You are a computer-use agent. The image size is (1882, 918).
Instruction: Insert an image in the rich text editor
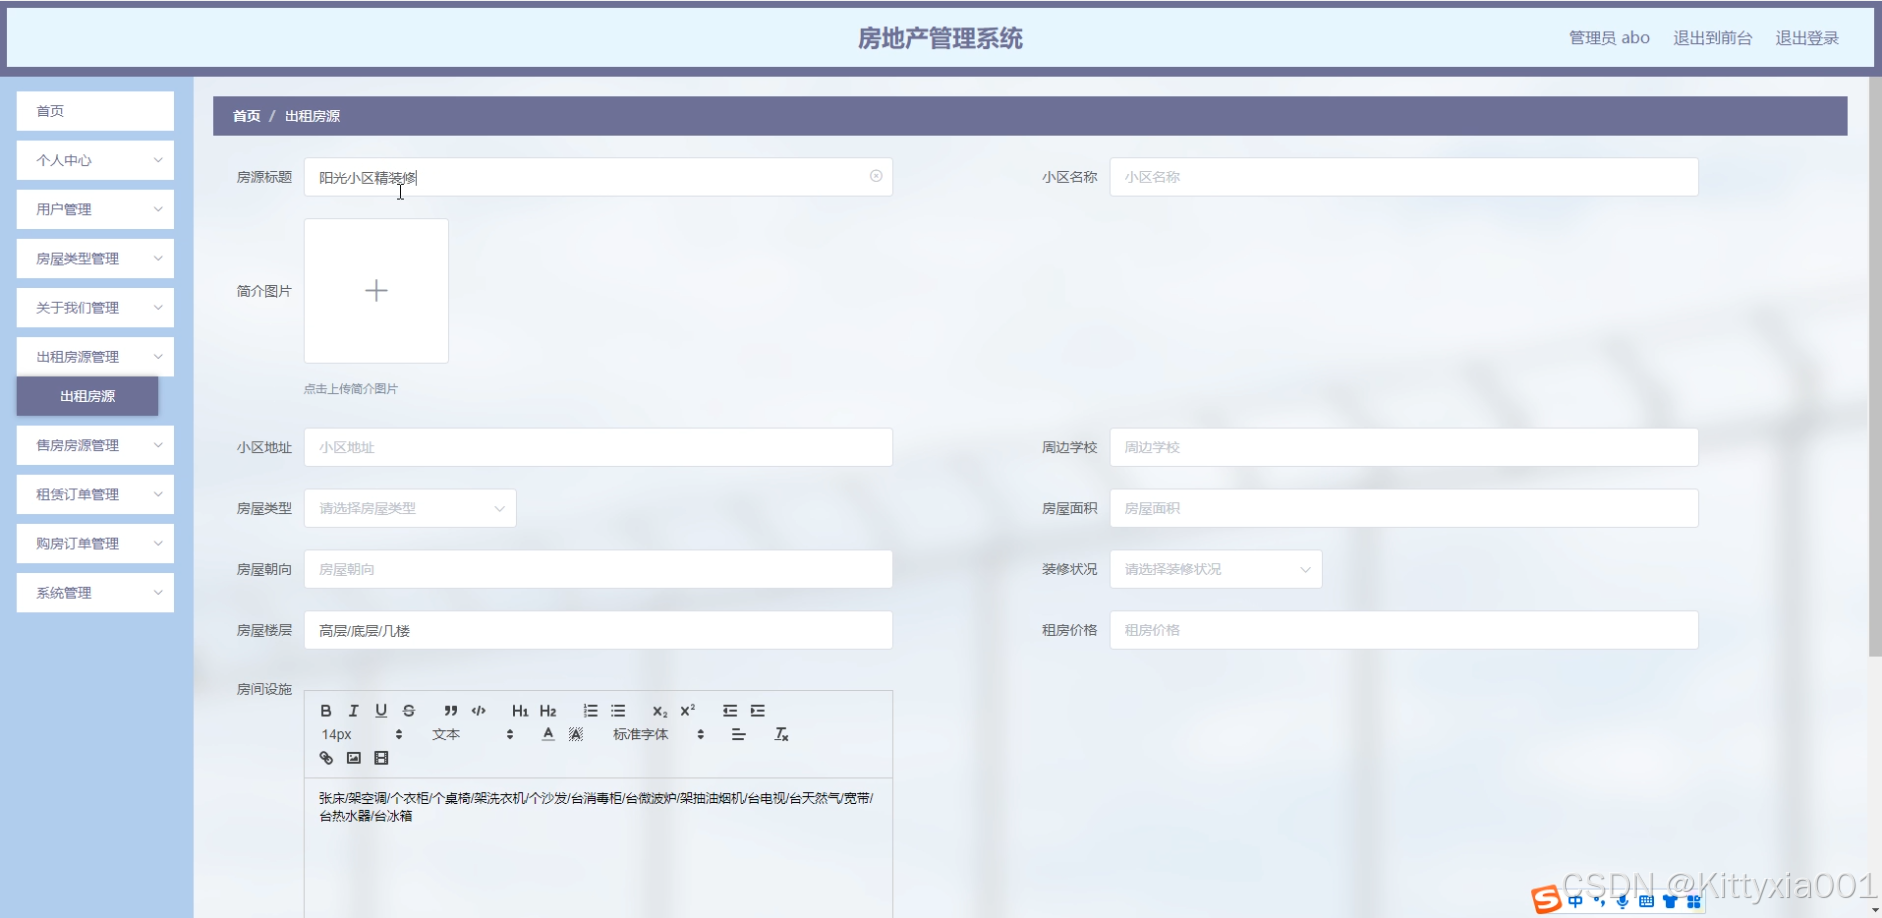coord(354,758)
